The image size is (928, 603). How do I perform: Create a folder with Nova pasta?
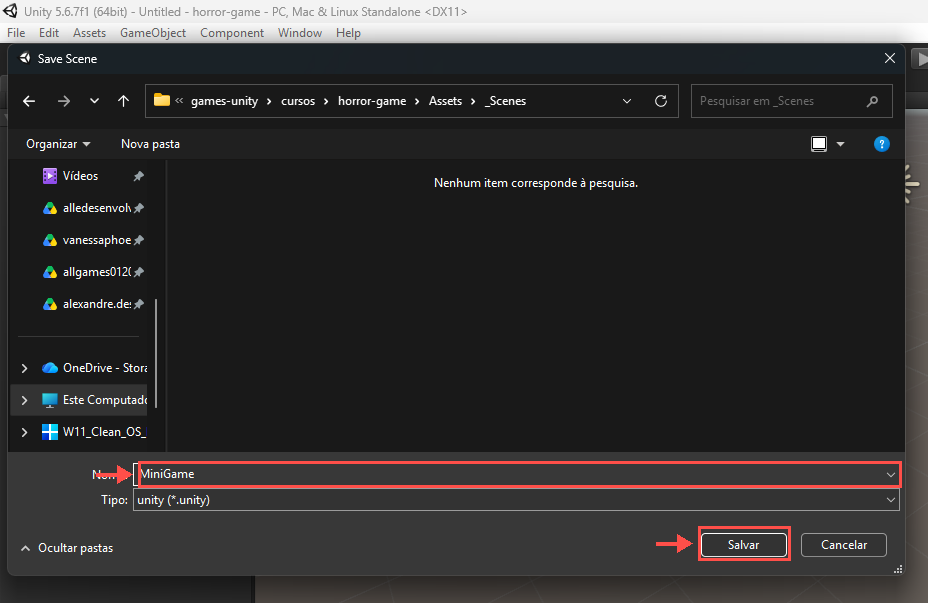pyautogui.click(x=150, y=144)
